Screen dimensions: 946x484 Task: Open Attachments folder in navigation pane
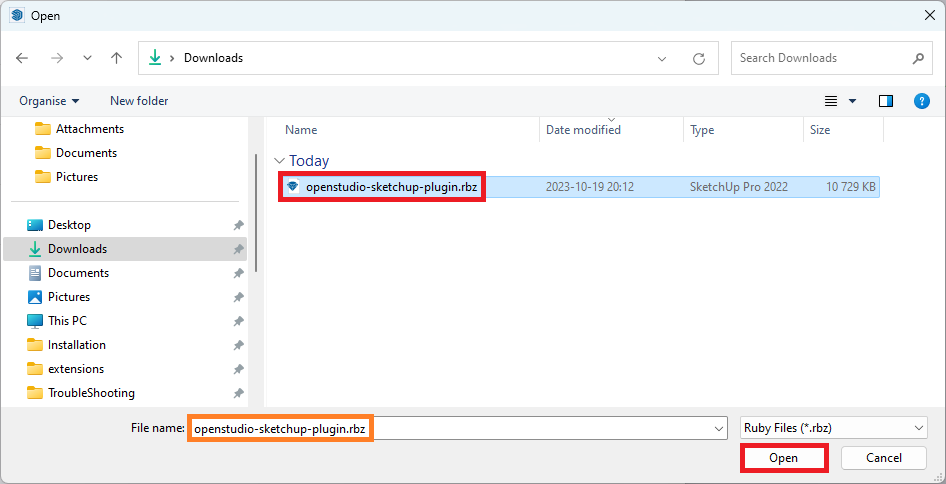pos(80,129)
